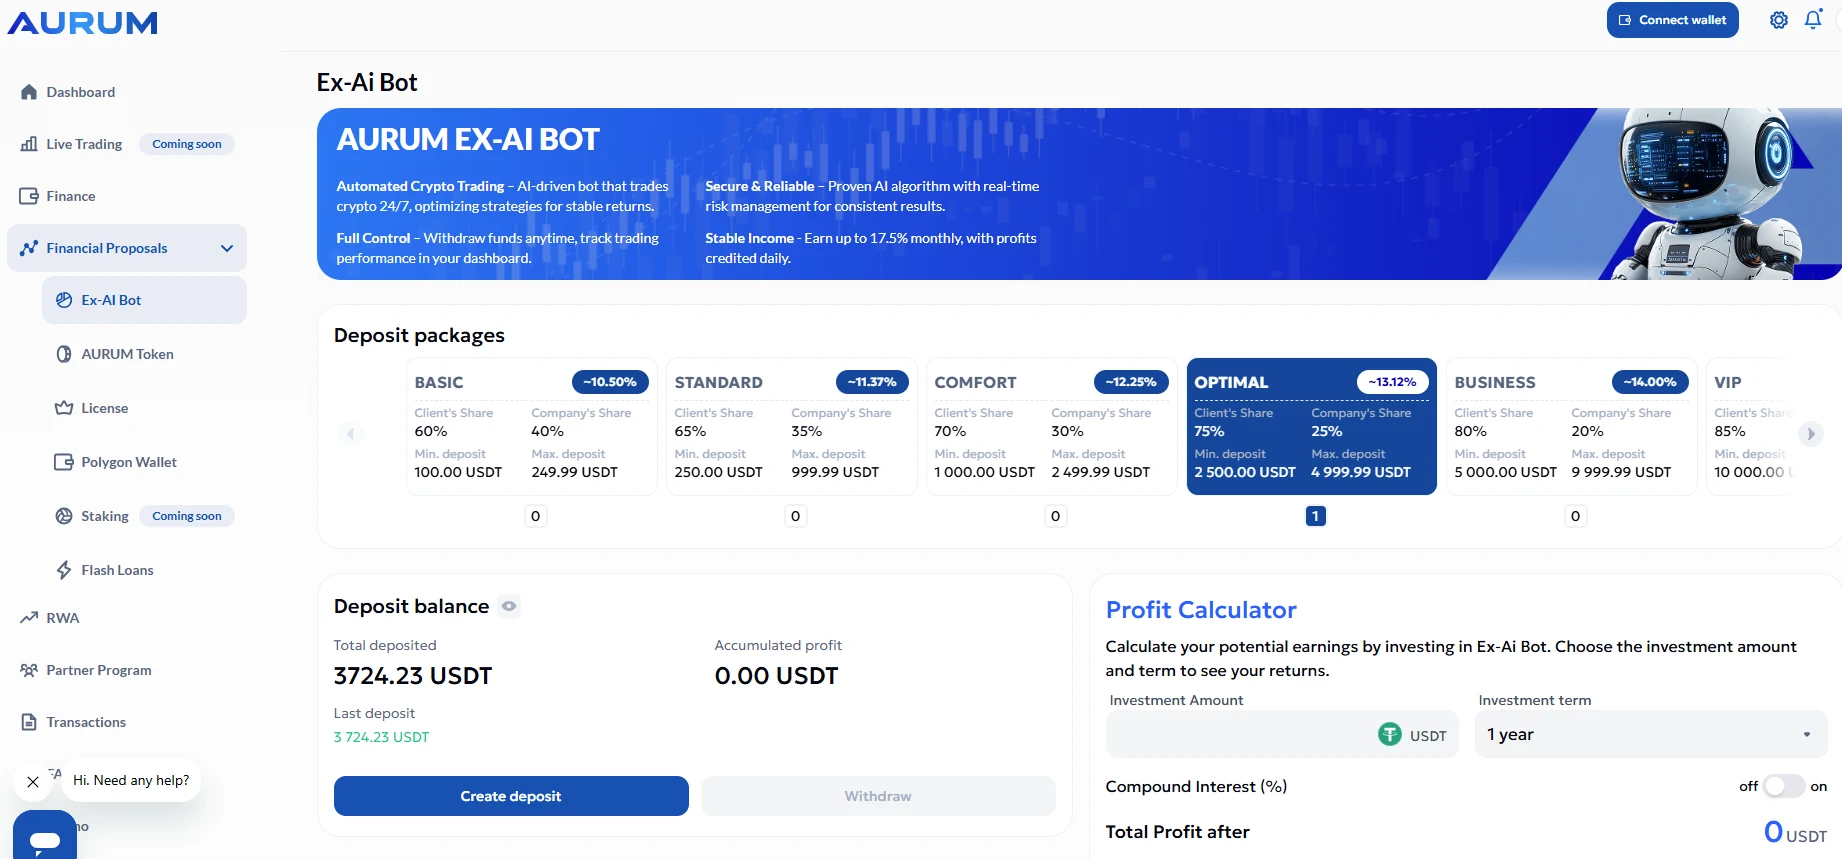Open Finance in sidebar
Viewport: 1842px width, 859px height.
coord(70,196)
